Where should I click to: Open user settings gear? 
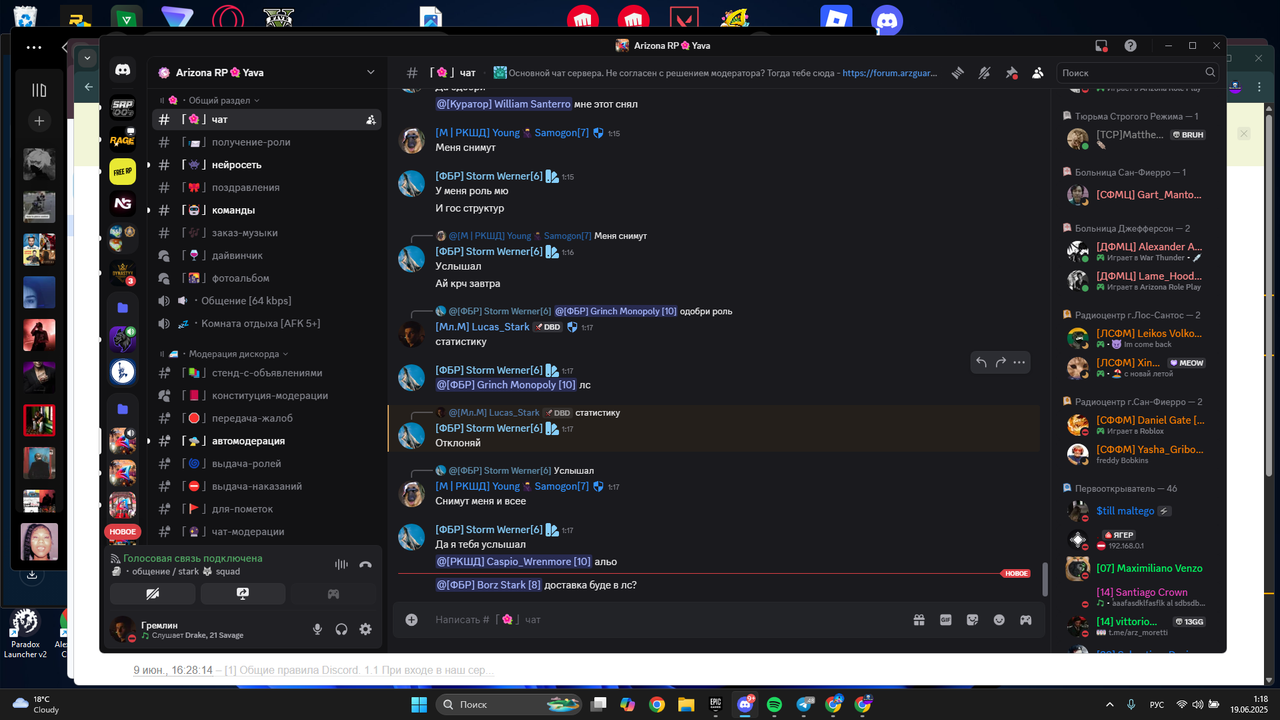[x=366, y=629]
